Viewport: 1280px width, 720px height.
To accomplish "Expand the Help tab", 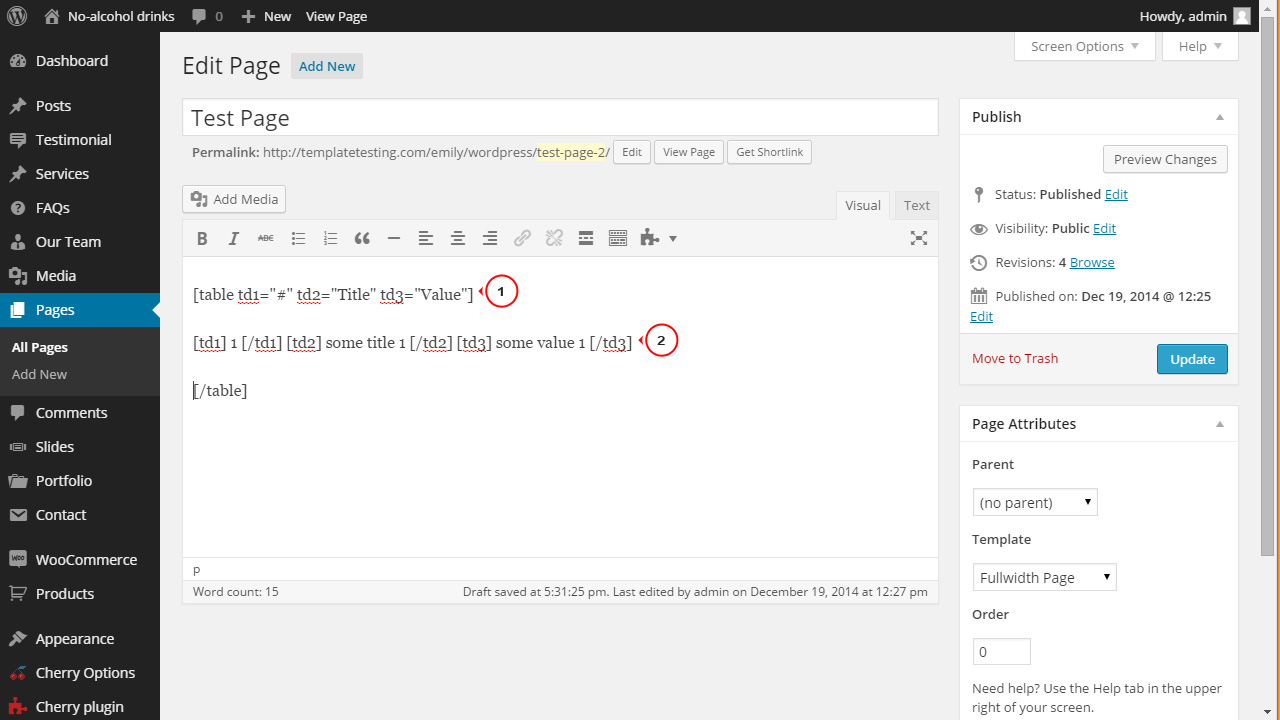I will (1200, 46).
